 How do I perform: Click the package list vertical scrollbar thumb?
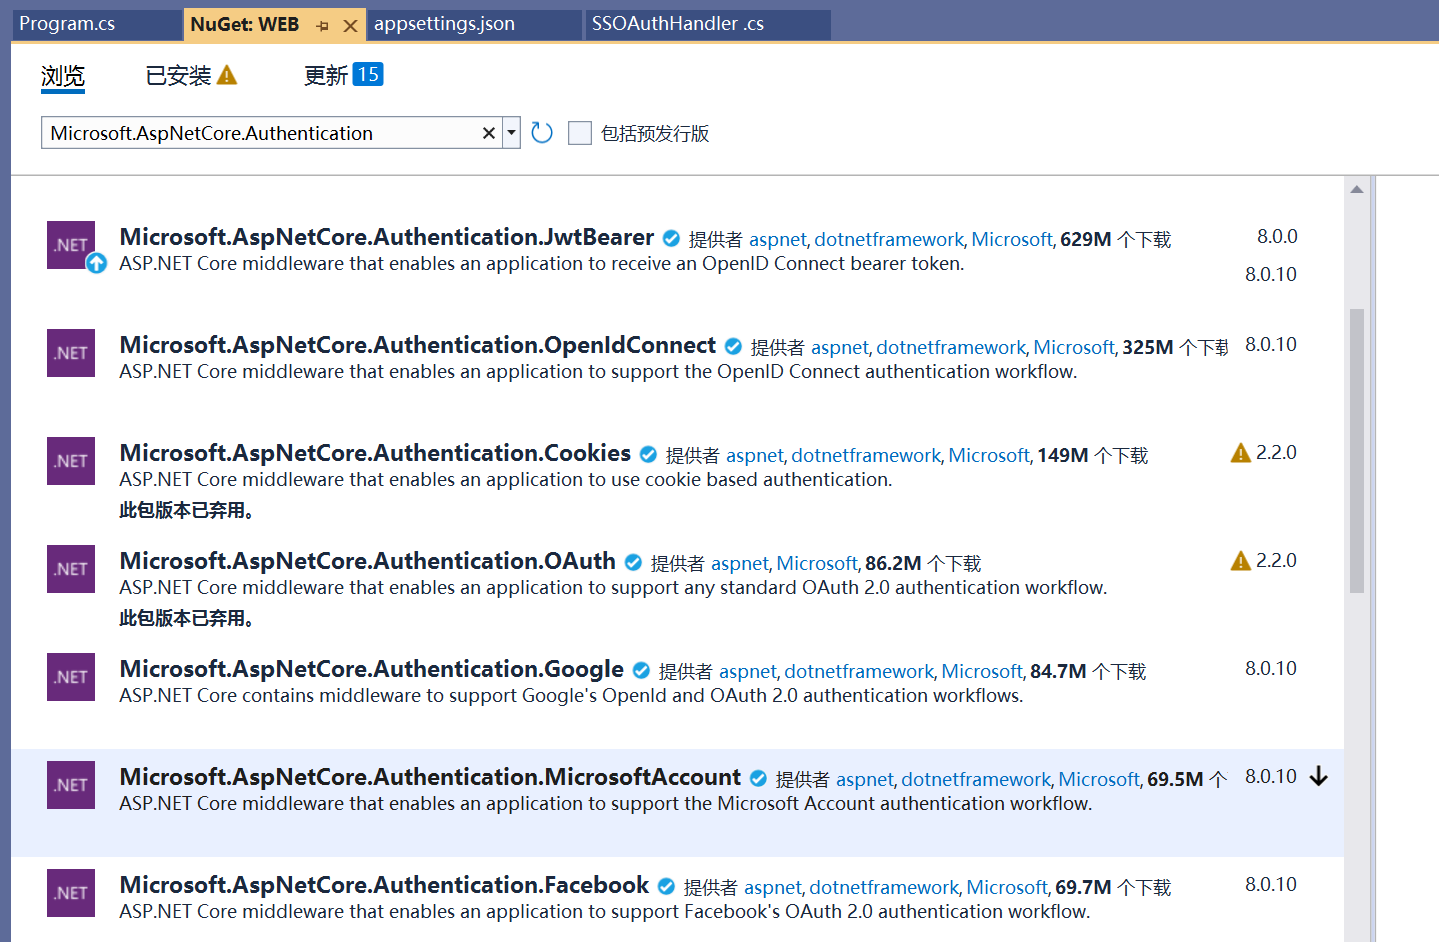(x=1357, y=451)
